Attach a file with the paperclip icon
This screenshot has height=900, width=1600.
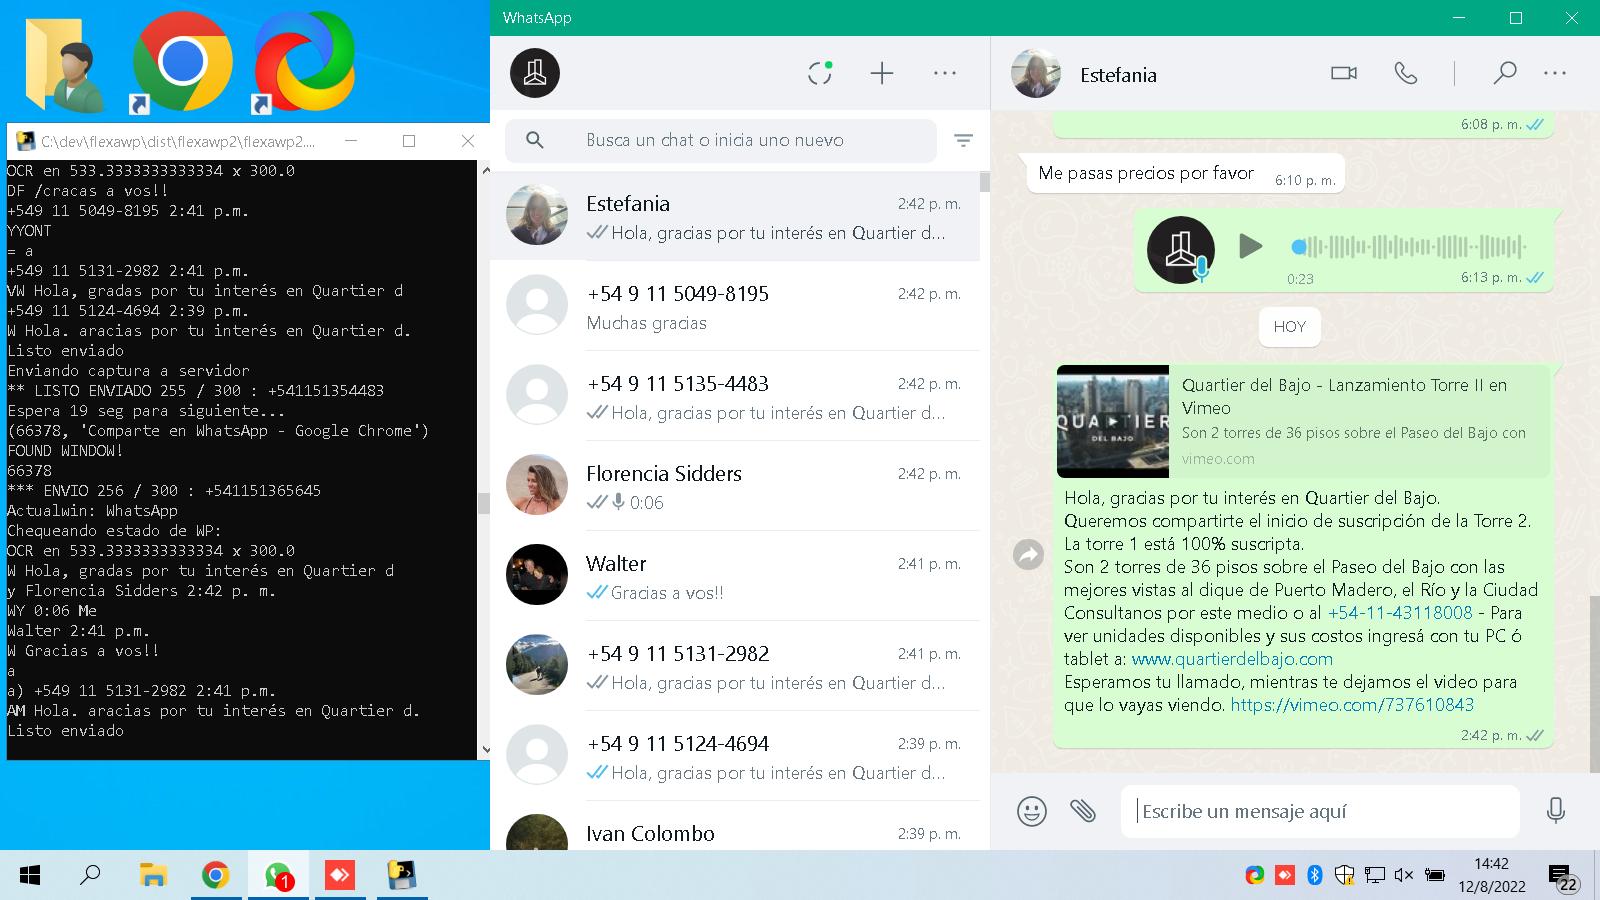pyautogui.click(x=1083, y=811)
